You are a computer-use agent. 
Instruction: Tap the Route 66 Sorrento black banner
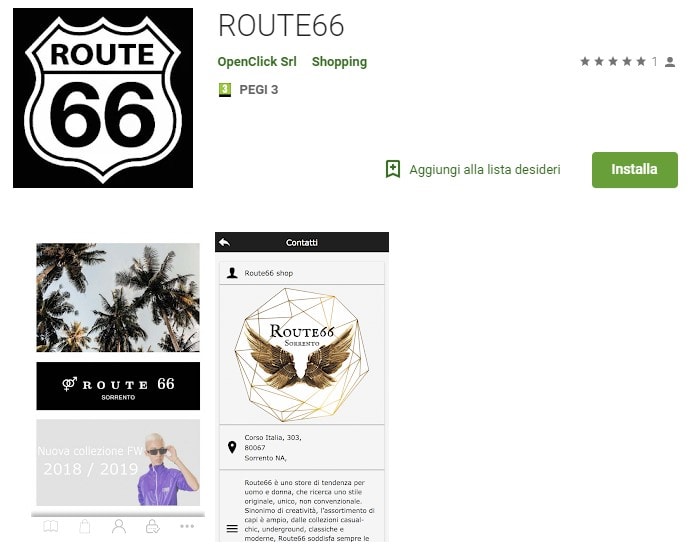tap(118, 386)
